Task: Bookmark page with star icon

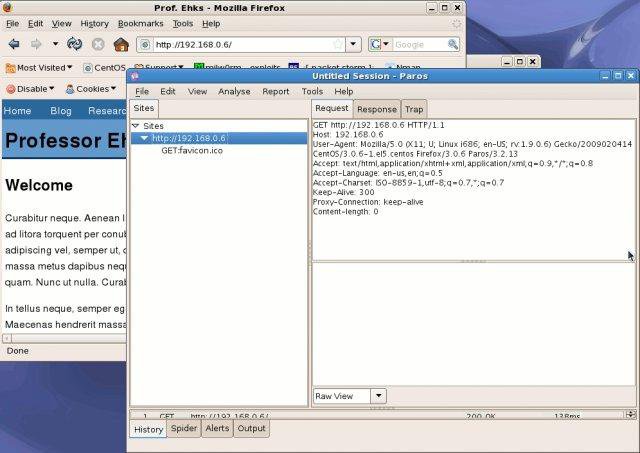Action: (338, 44)
